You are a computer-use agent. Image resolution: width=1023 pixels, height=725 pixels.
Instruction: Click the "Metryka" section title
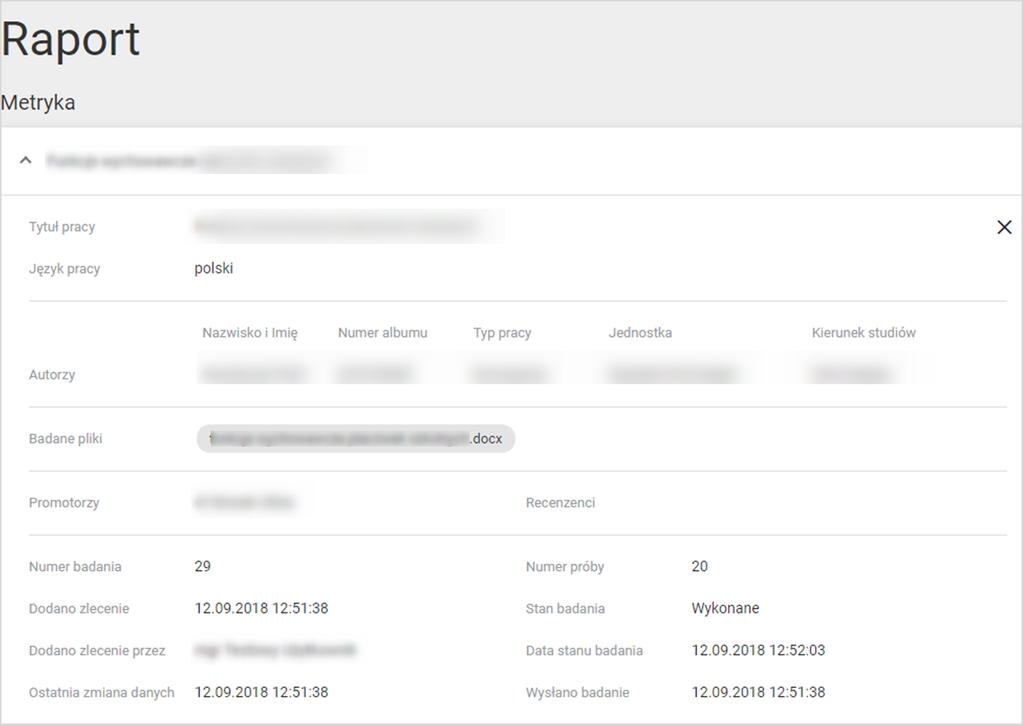(x=38, y=102)
